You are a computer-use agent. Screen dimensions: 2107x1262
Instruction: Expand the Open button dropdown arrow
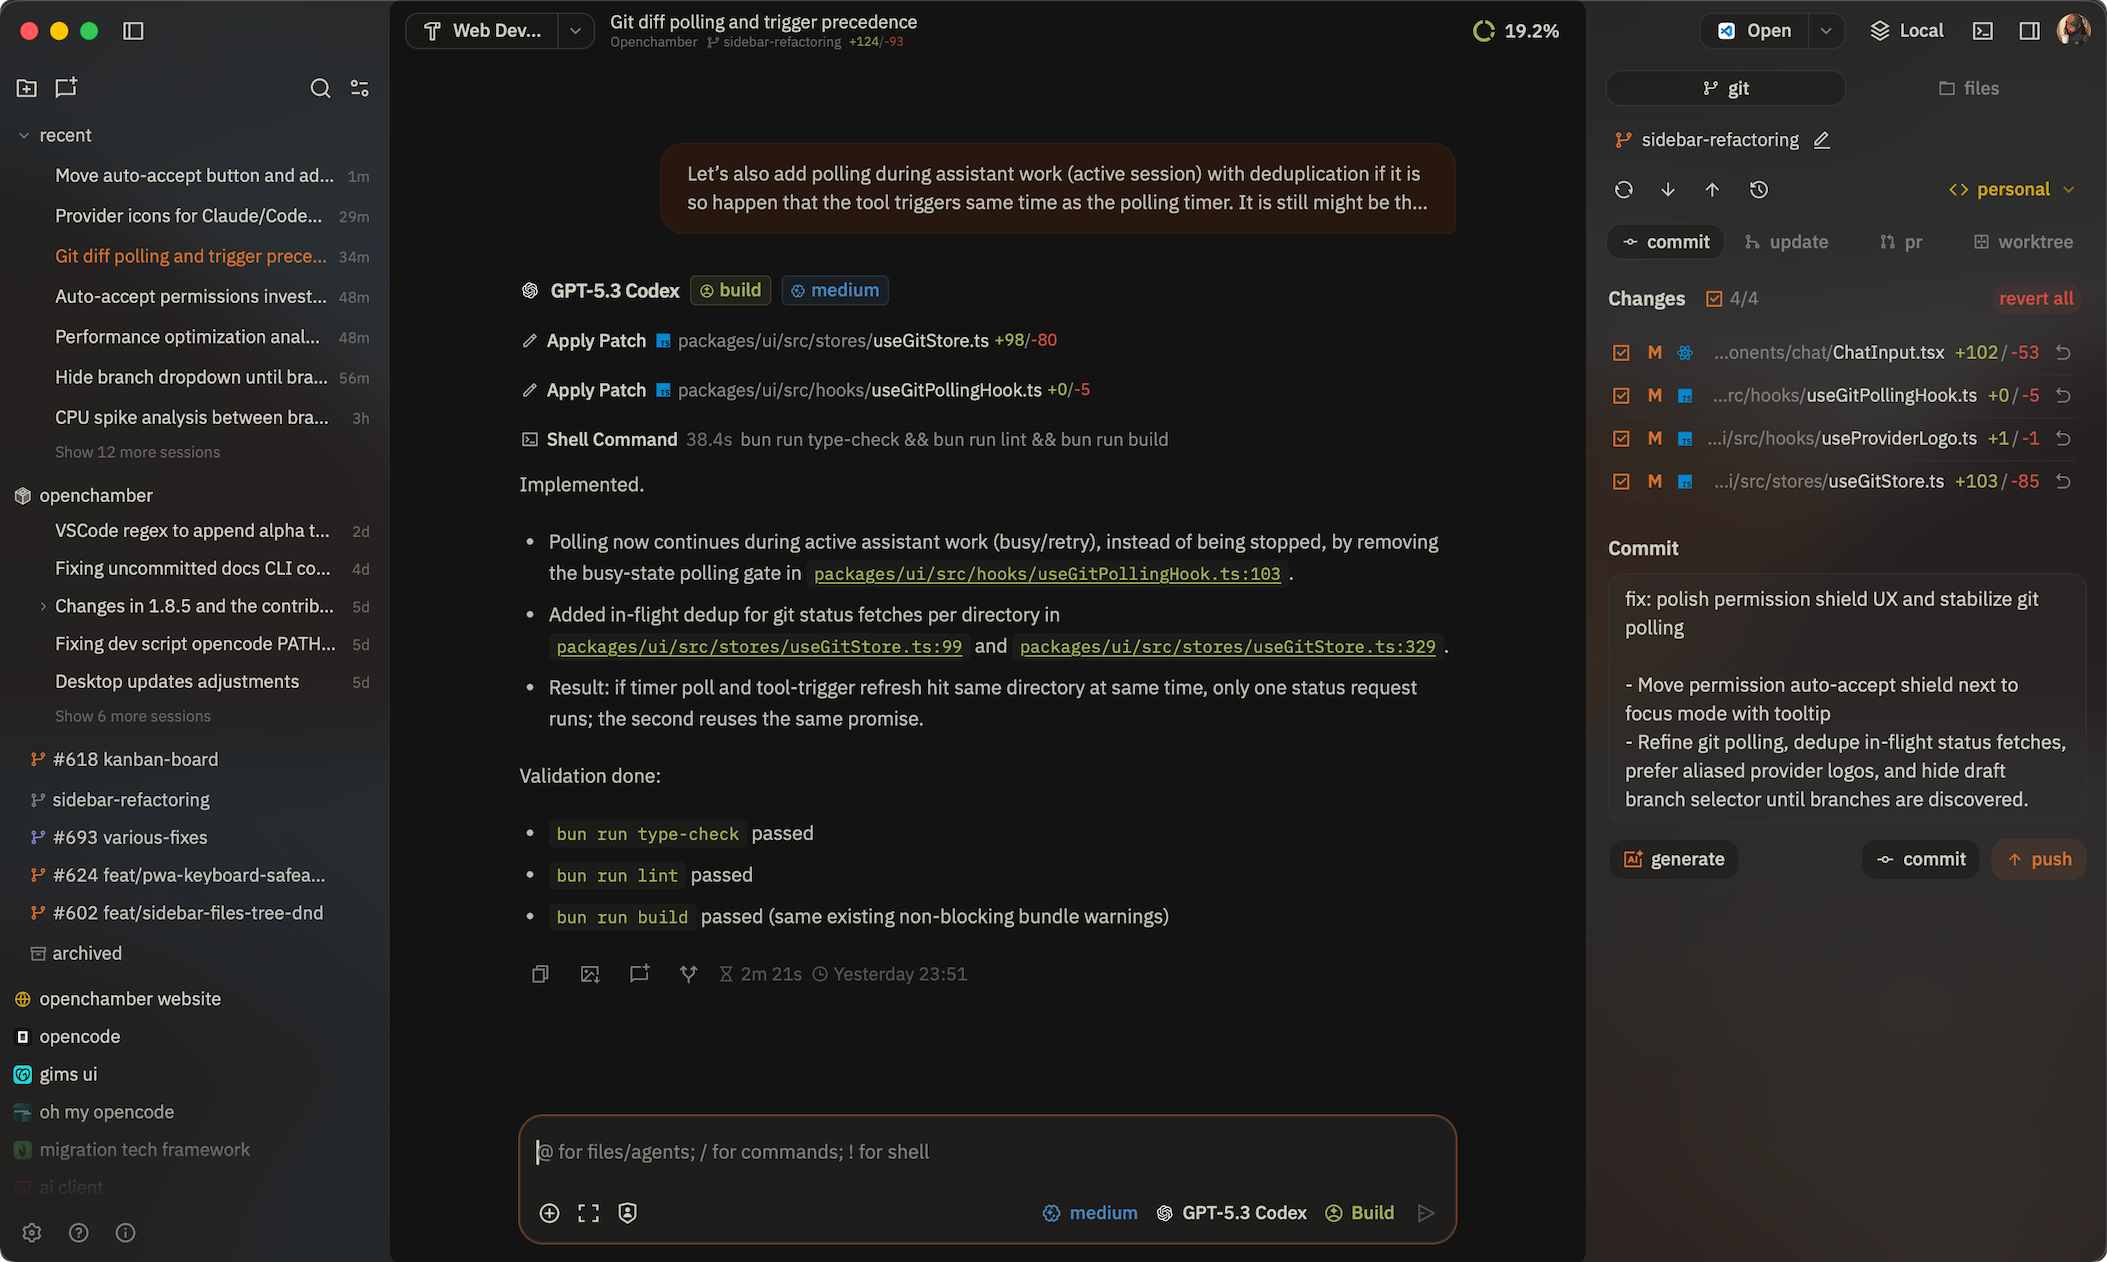tap(1826, 31)
